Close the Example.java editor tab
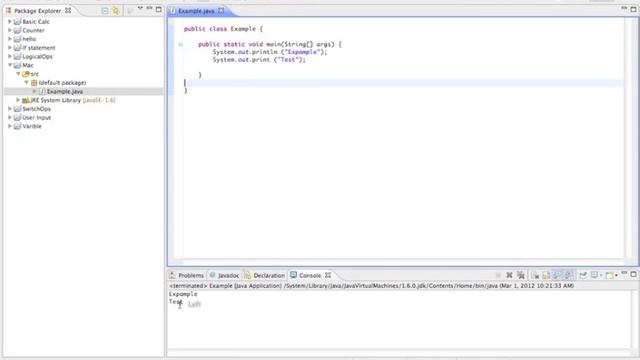 pos(221,11)
